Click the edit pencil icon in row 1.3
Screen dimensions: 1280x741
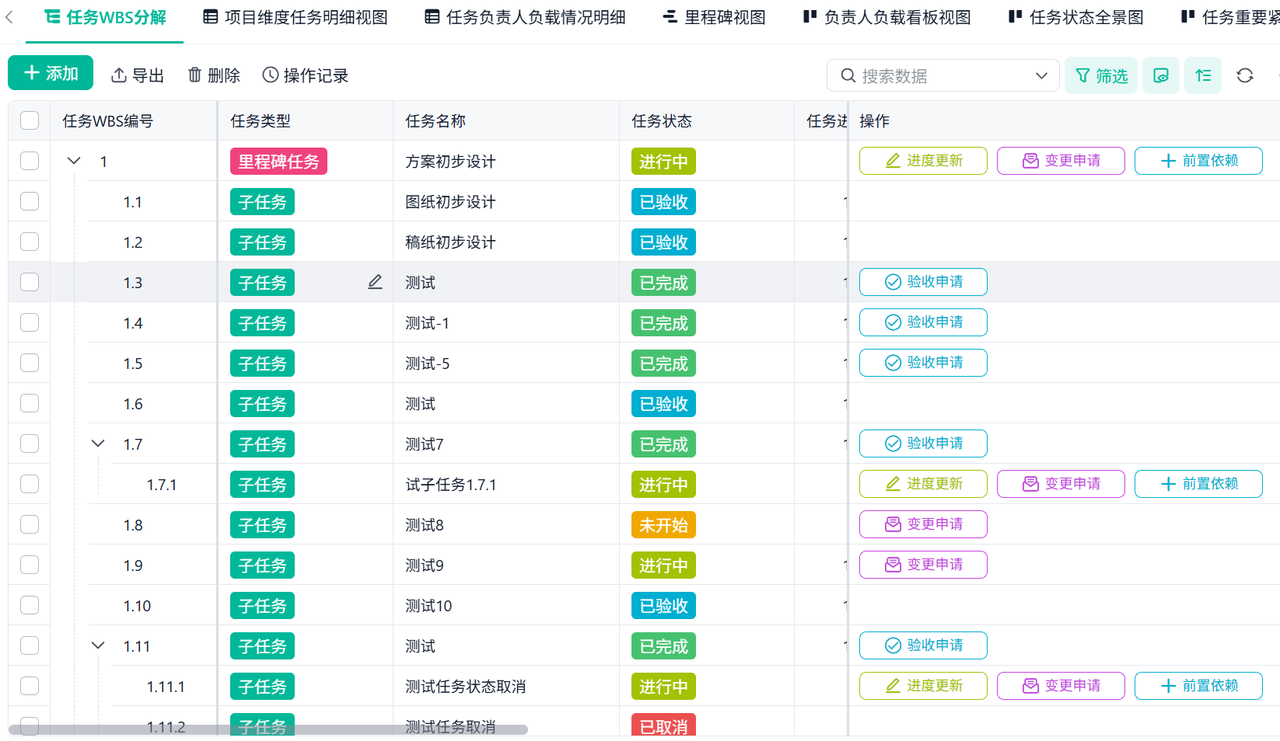[x=375, y=282]
